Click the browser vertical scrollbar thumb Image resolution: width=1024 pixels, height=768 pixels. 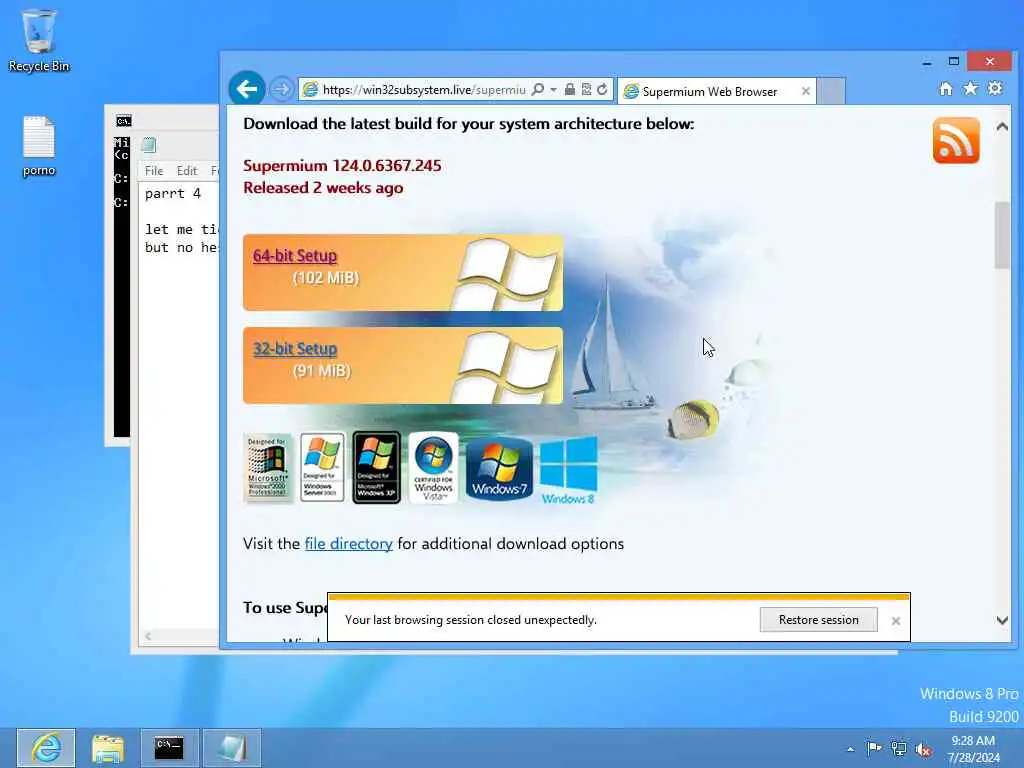point(1002,235)
